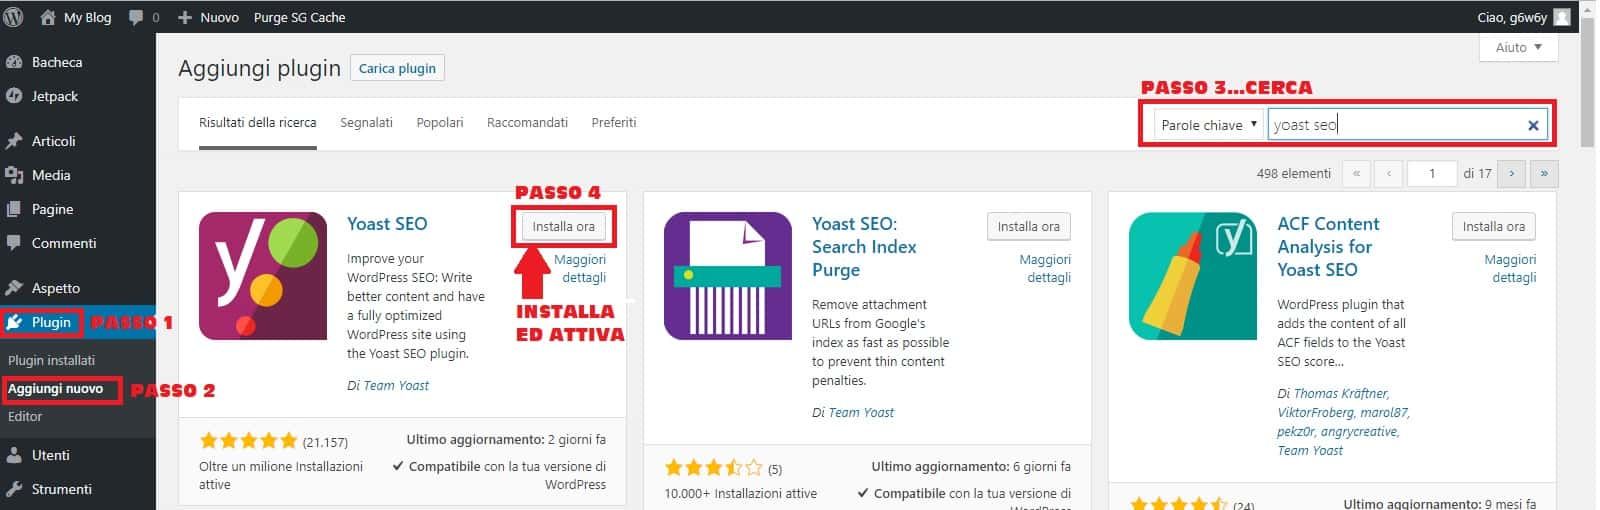Click the Media sidebar icon

pyautogui.click(x=14, y=175)
